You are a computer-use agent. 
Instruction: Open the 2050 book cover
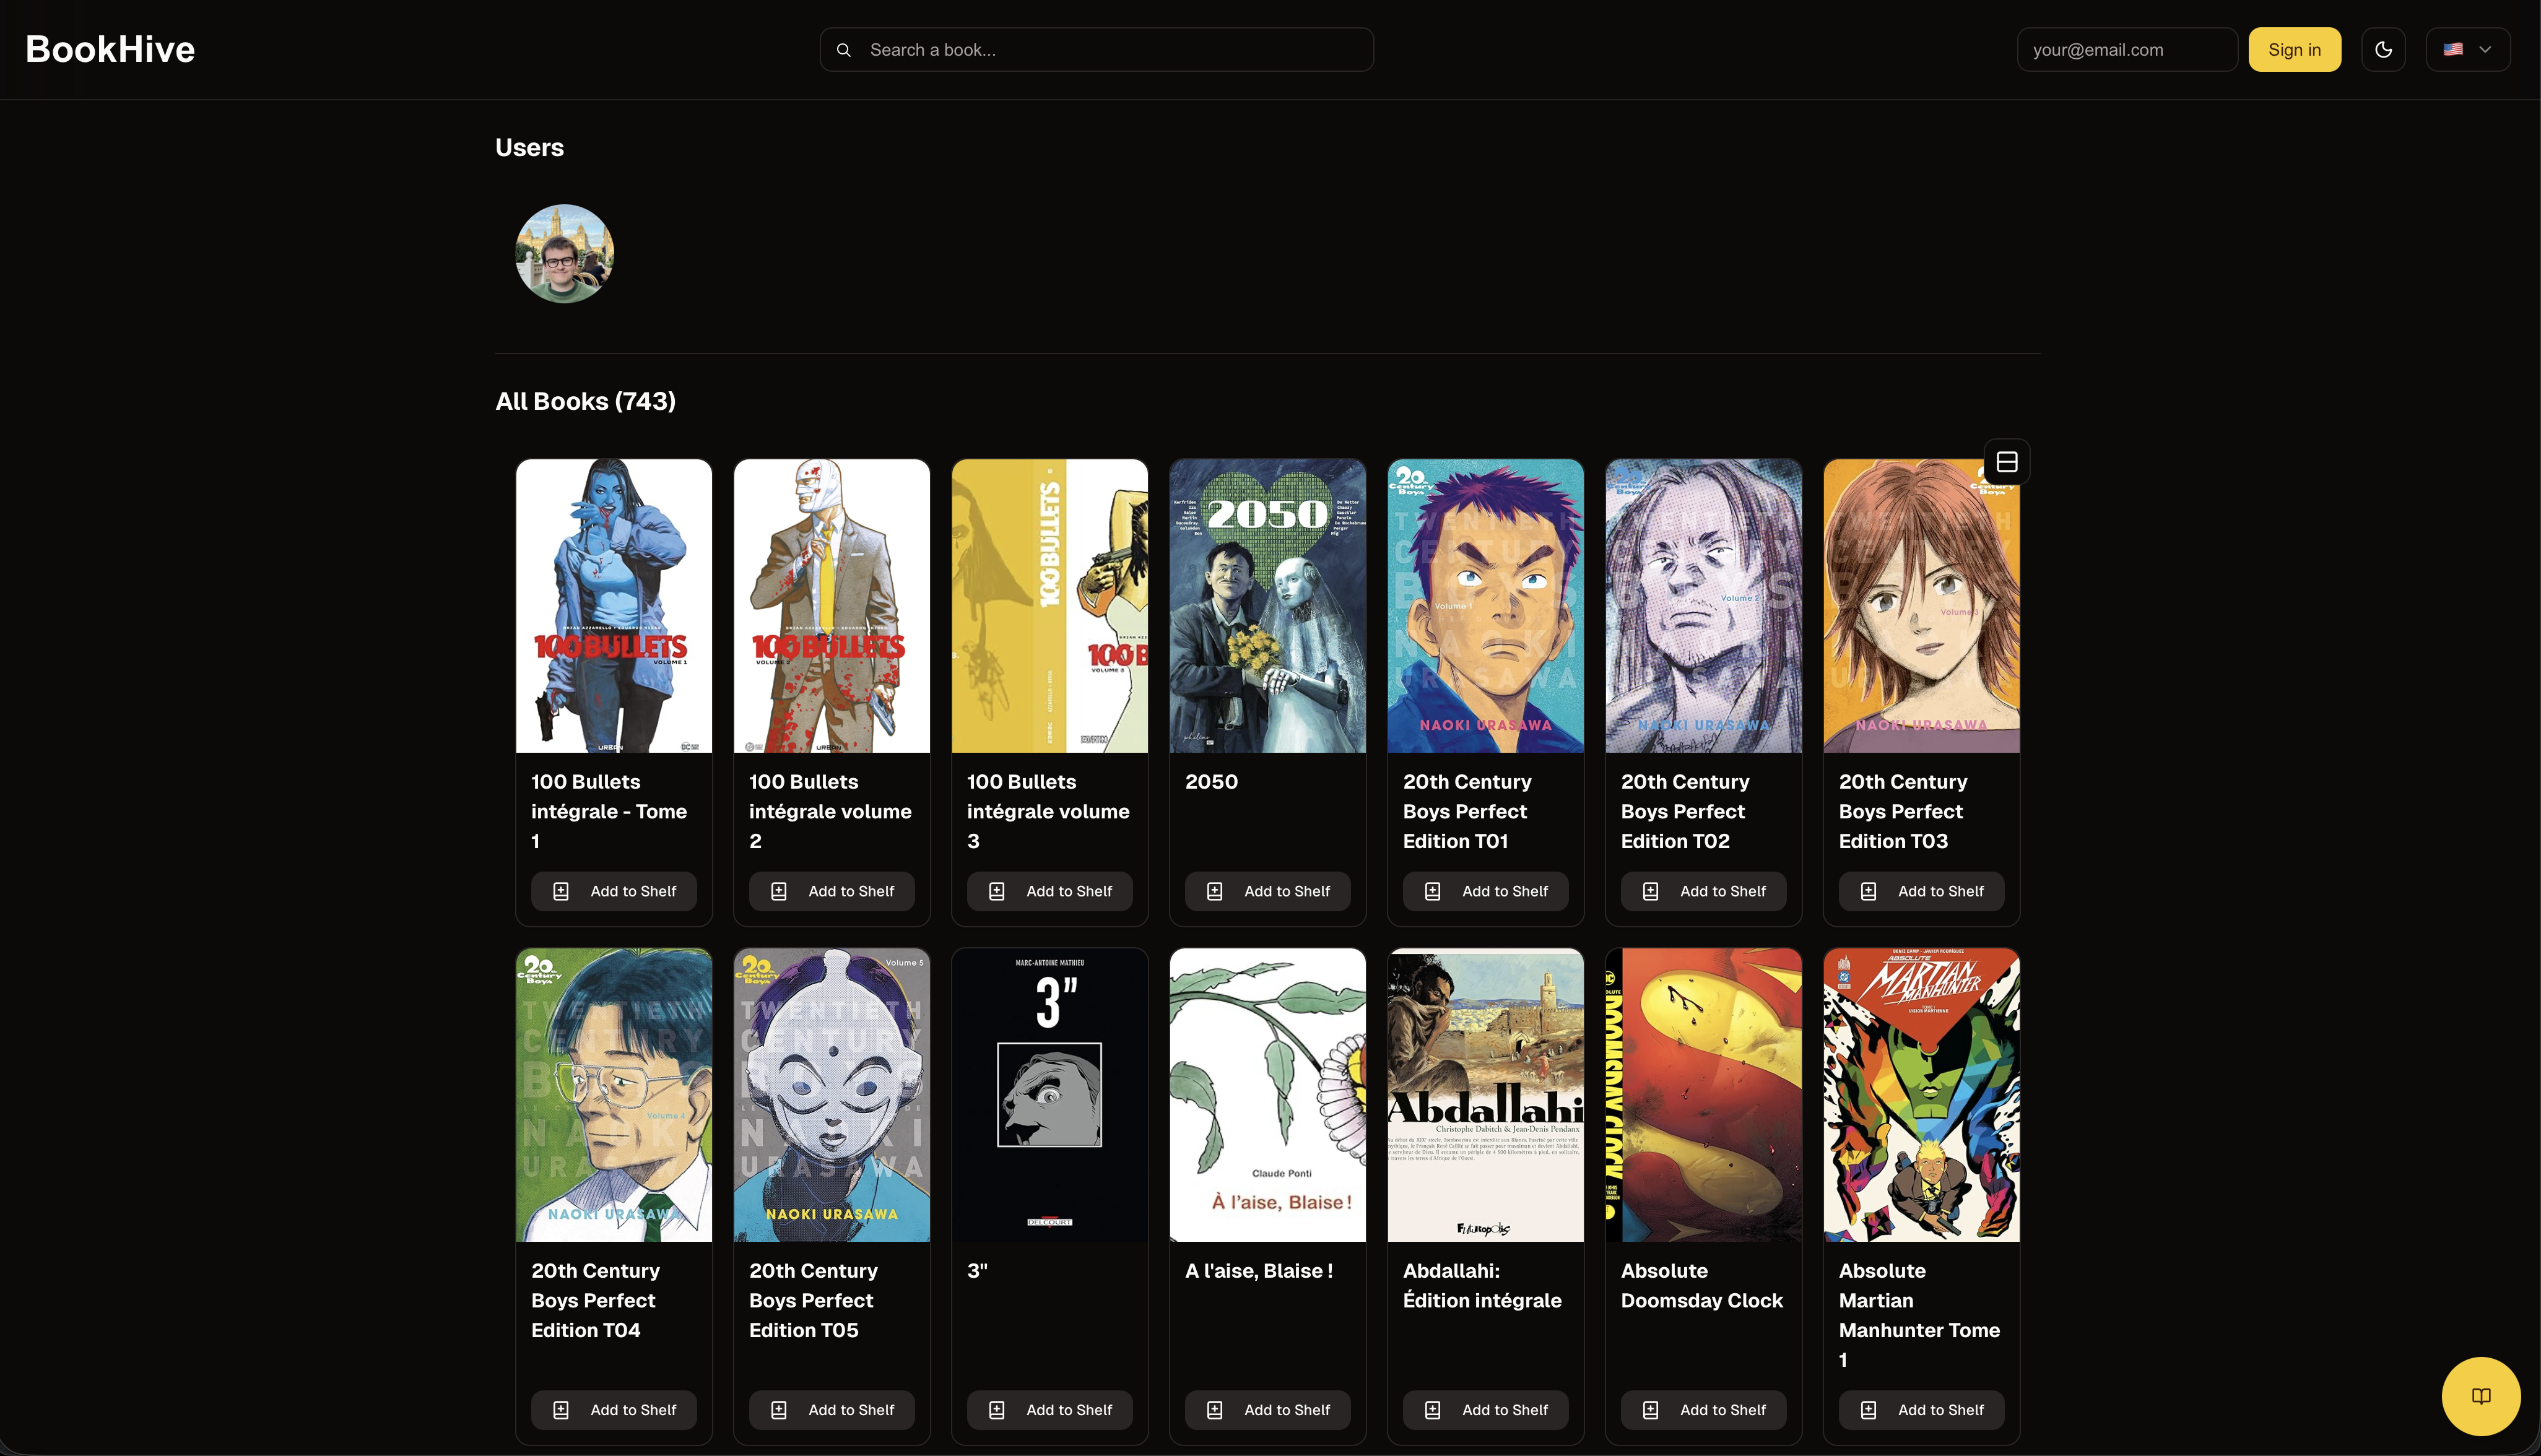point(1267,606)
